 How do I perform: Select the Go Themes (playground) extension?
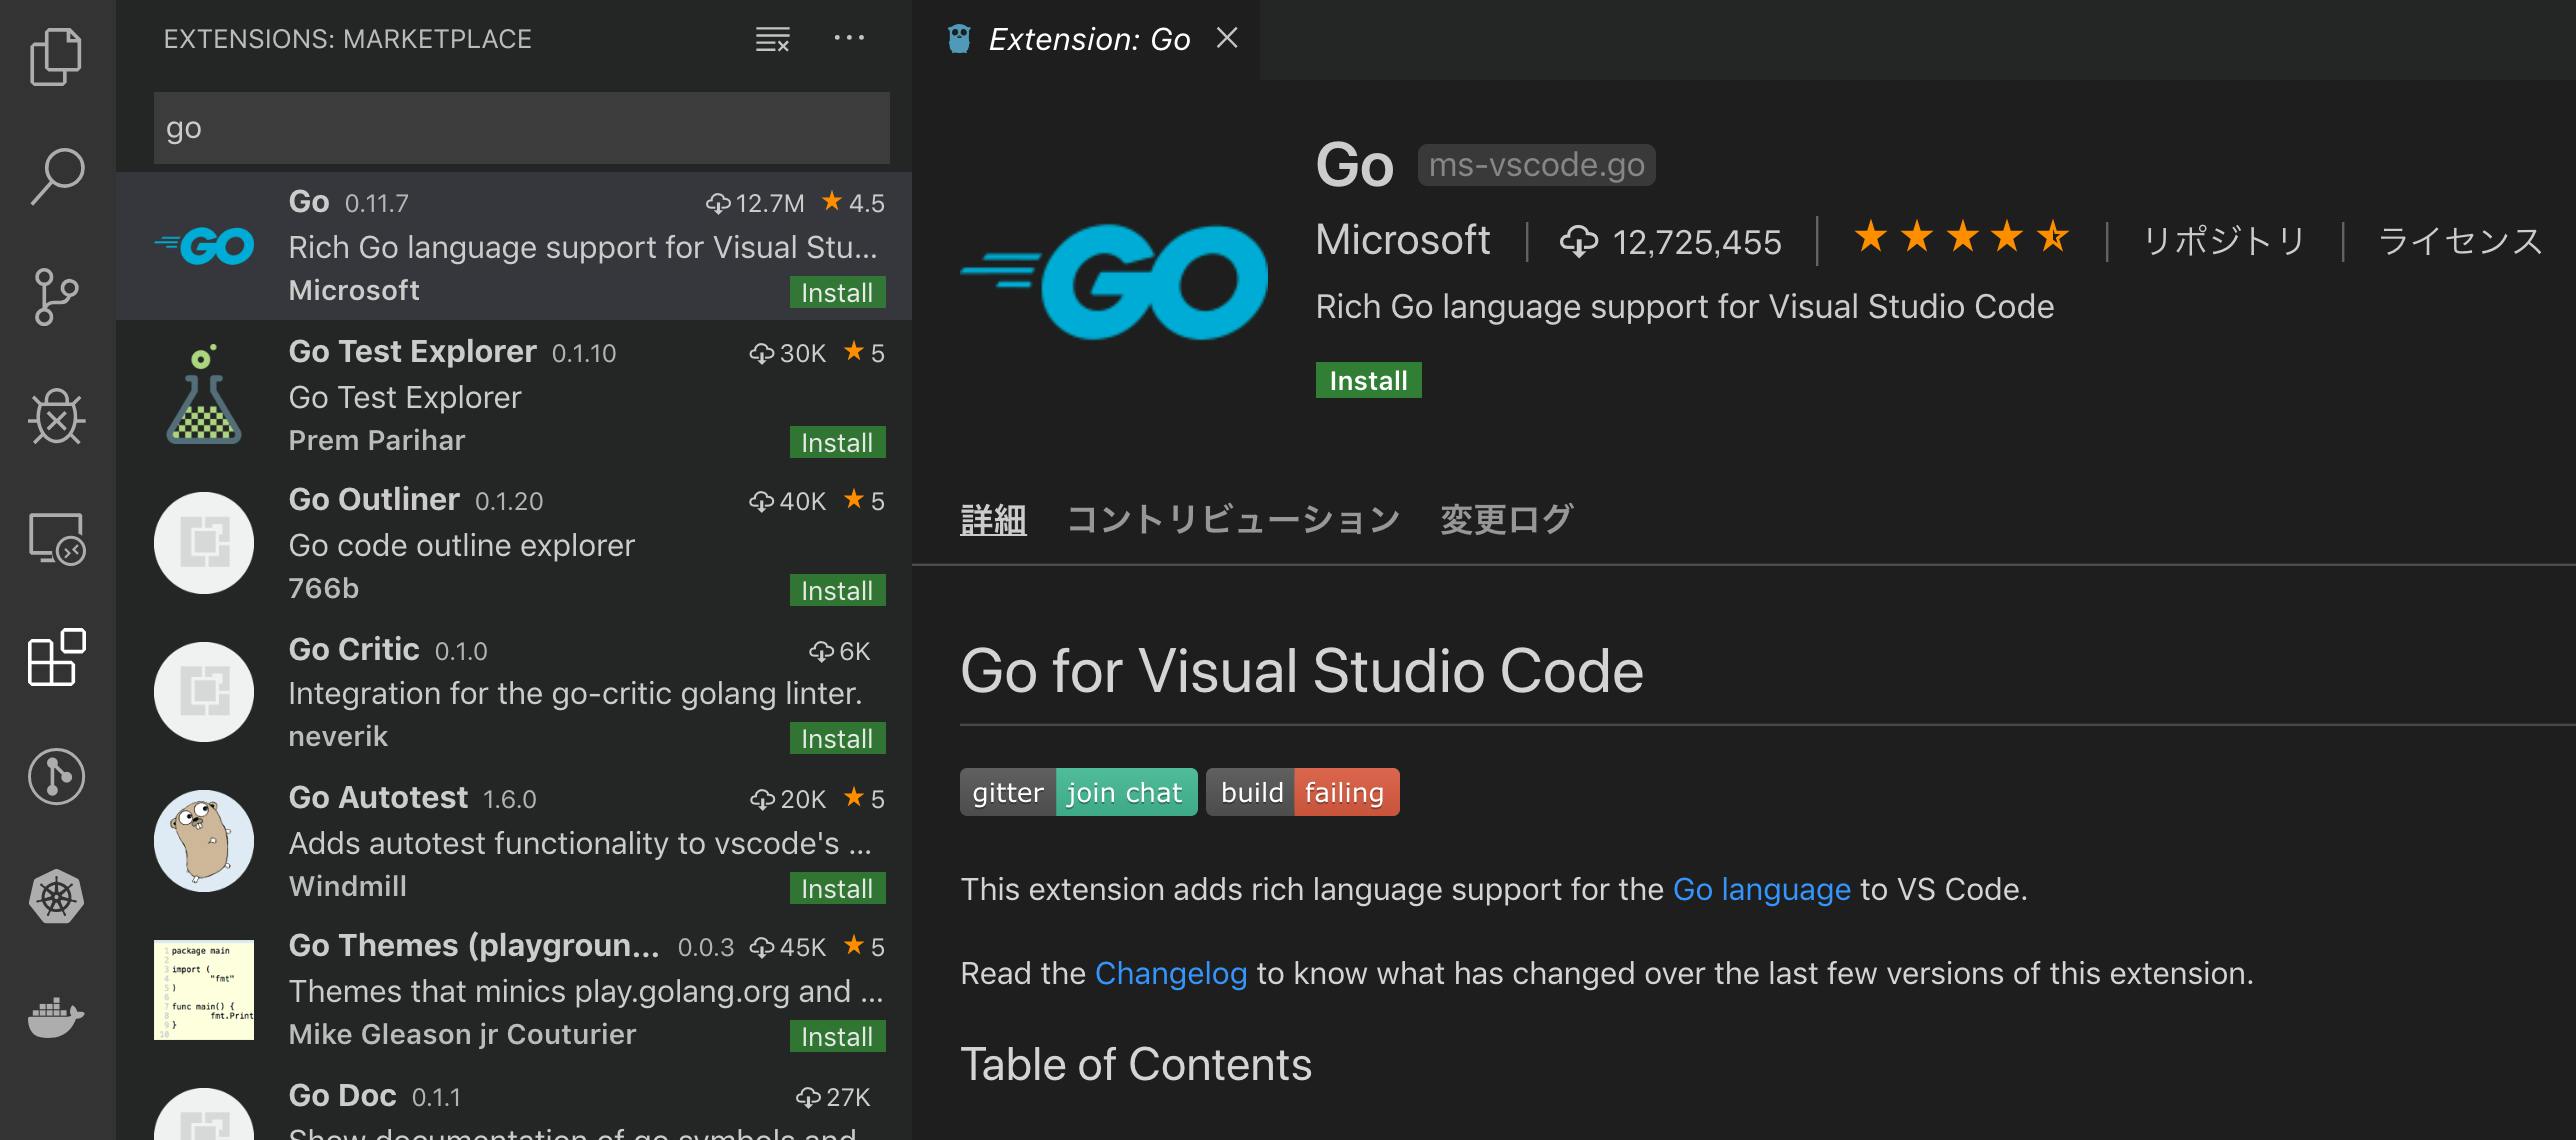click(514, 990)
